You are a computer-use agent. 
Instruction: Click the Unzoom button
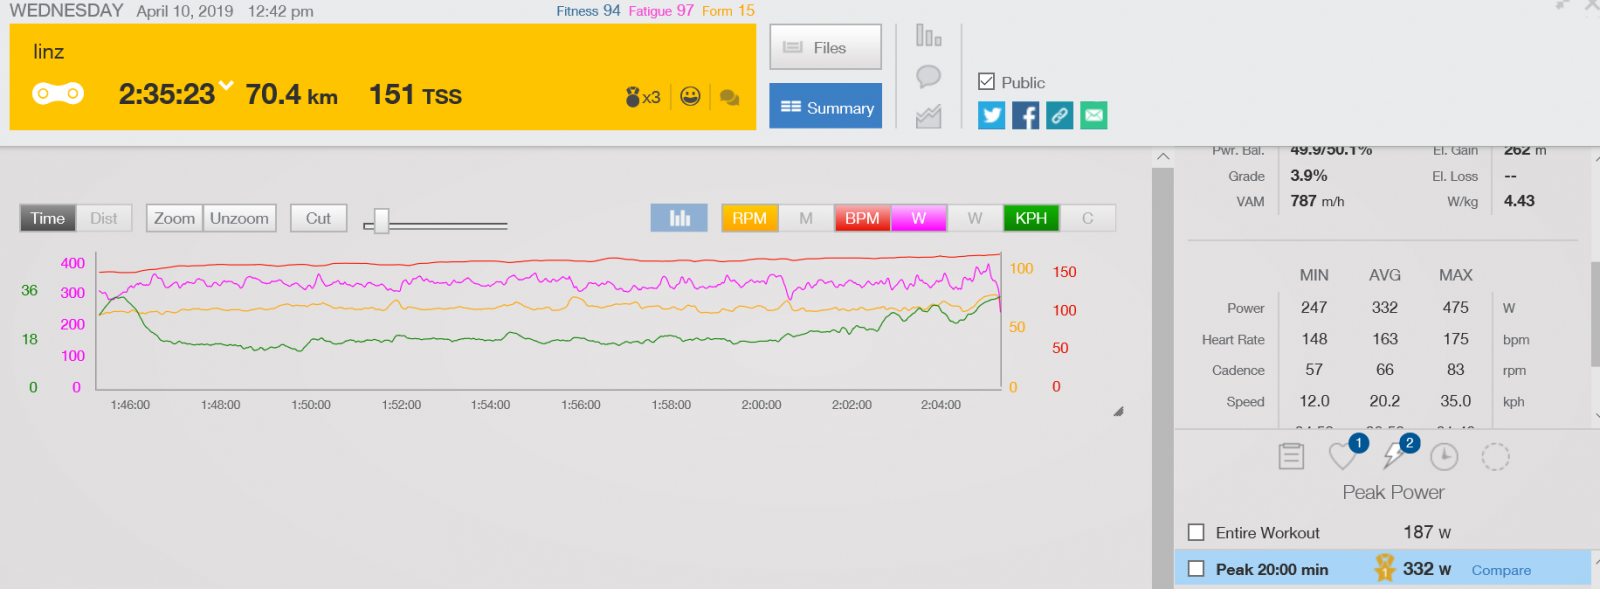(x=239, y=218)
